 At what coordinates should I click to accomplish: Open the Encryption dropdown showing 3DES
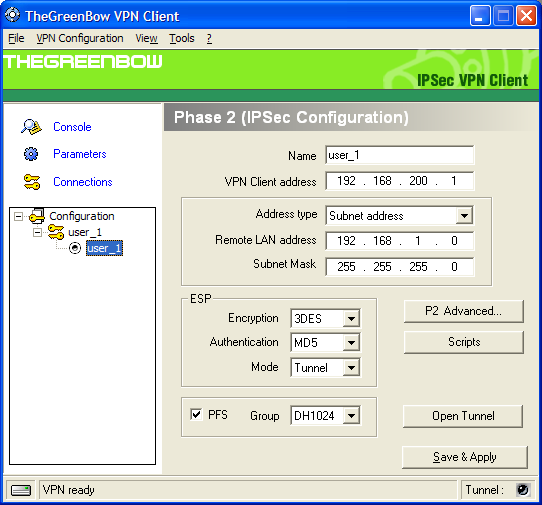point(351,318)
